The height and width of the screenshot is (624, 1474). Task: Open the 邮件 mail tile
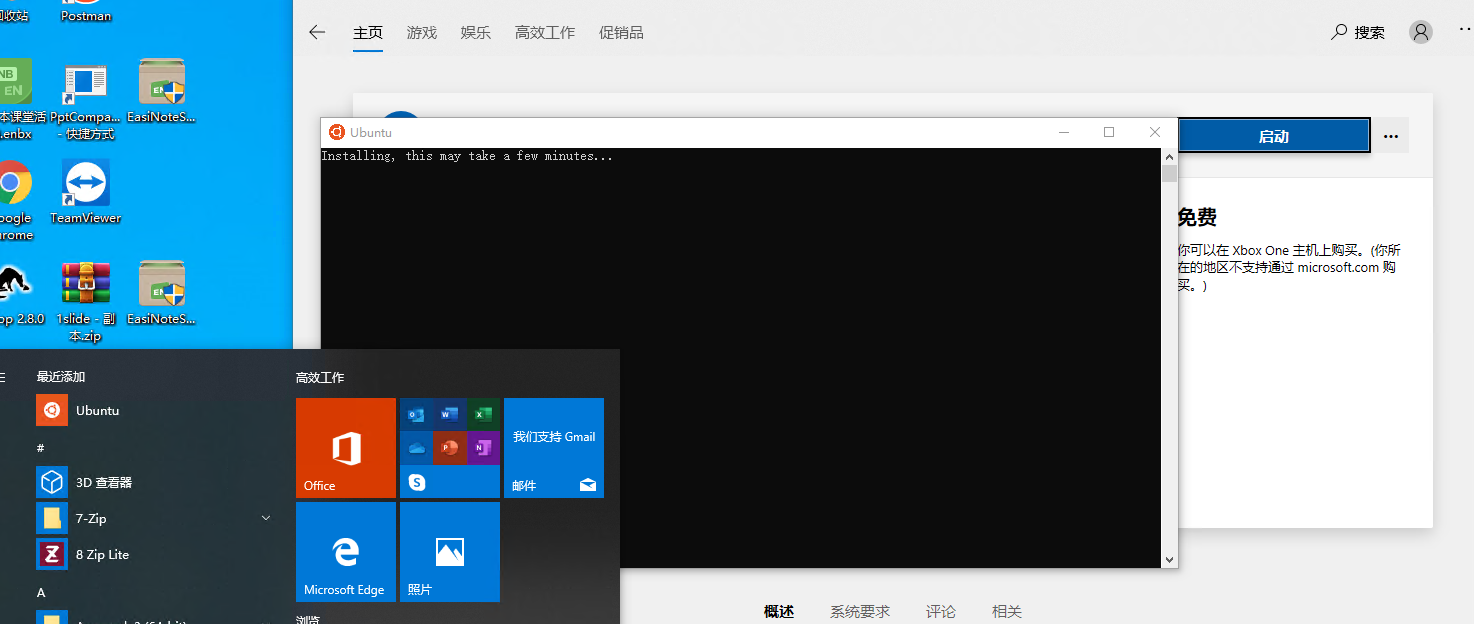click(x=554, y=448)
